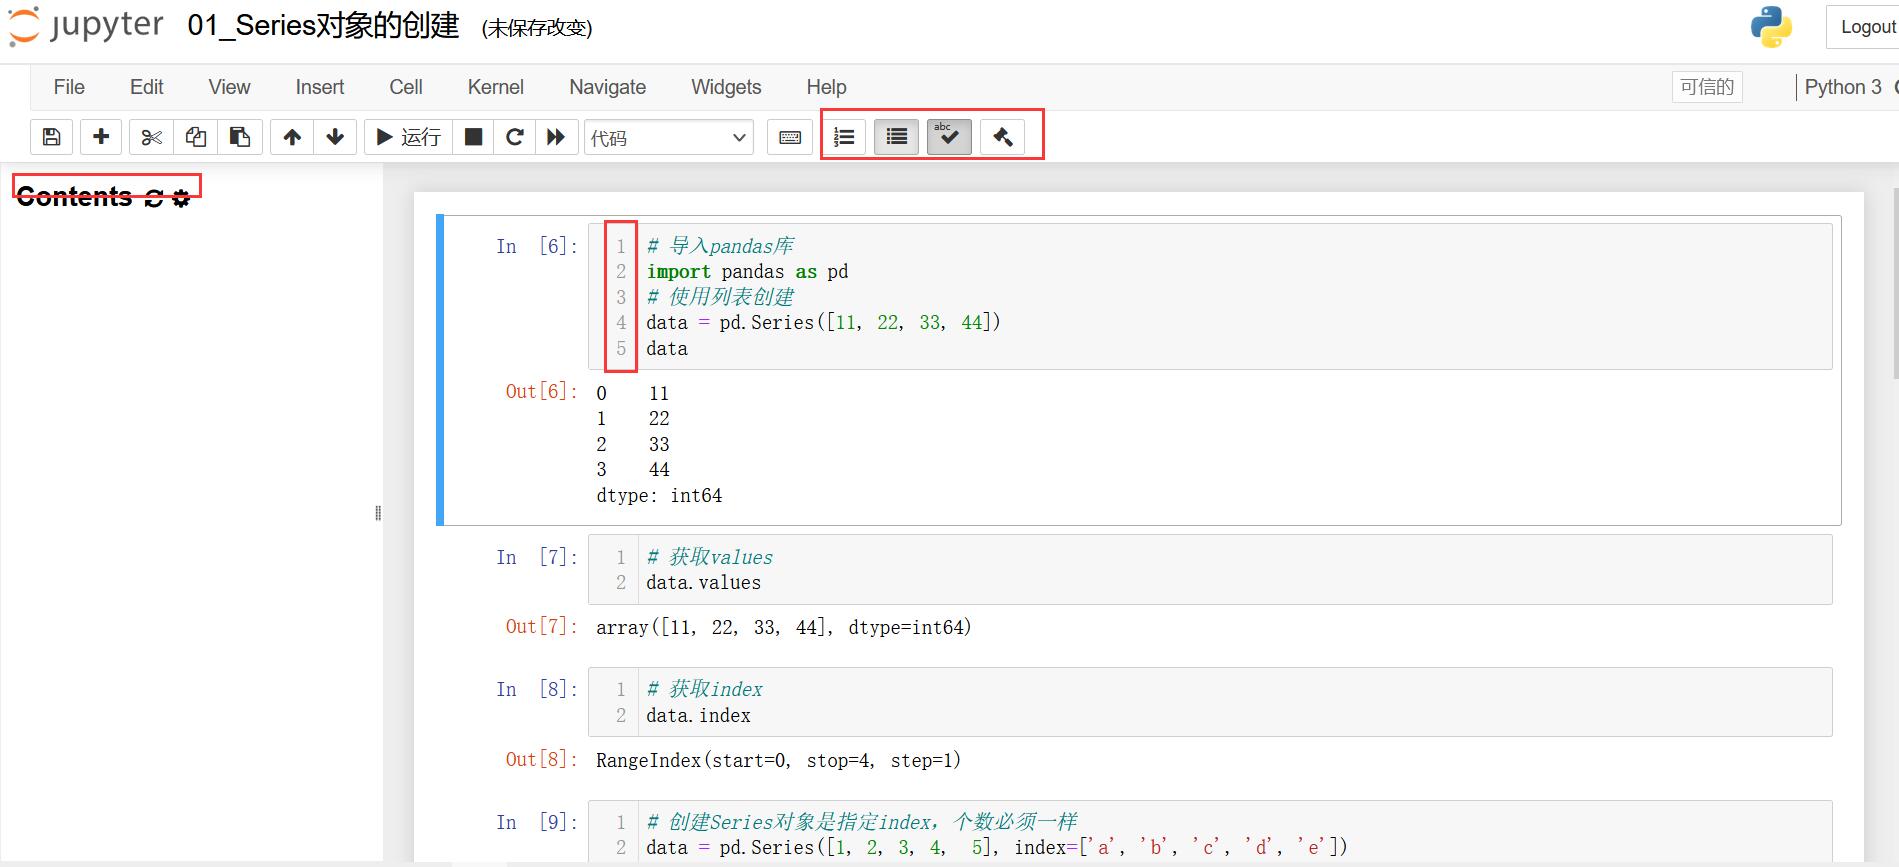Image resolution: width=1899 pixels, height=867 pixels.
Task: Open the Kernel menu
Action: coord(496,87)
